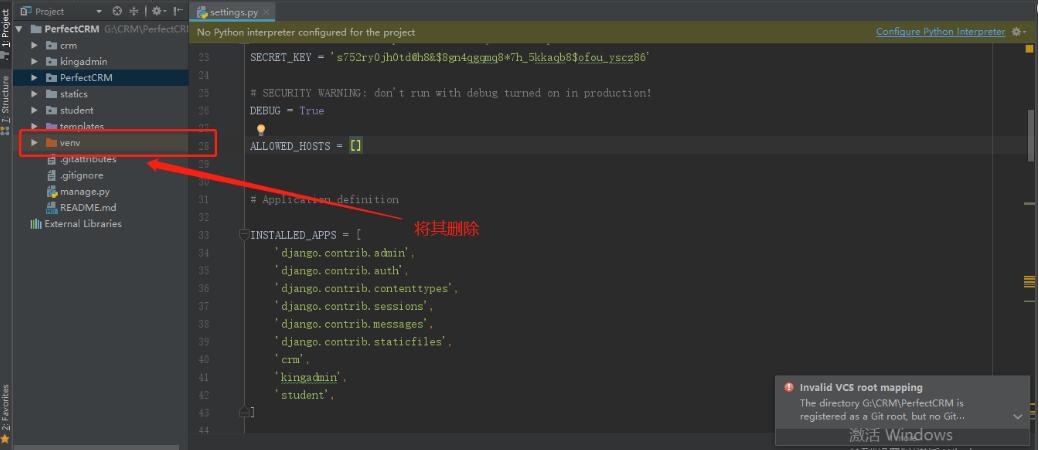Click 'django.contrib.sessions' entry

[x=354, y=306]
